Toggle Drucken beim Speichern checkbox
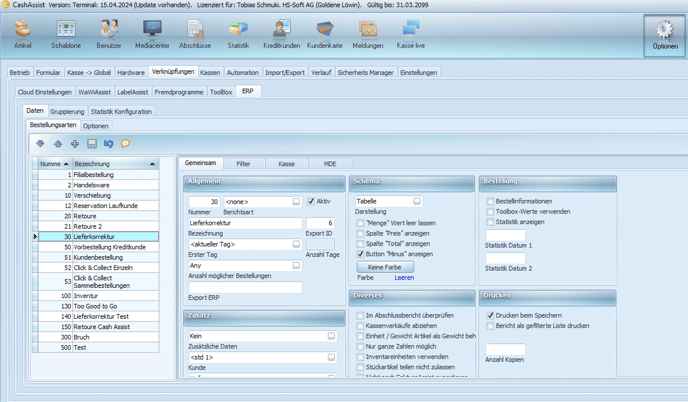This screenshot has width=688, height=402. [x=490, y=316]
